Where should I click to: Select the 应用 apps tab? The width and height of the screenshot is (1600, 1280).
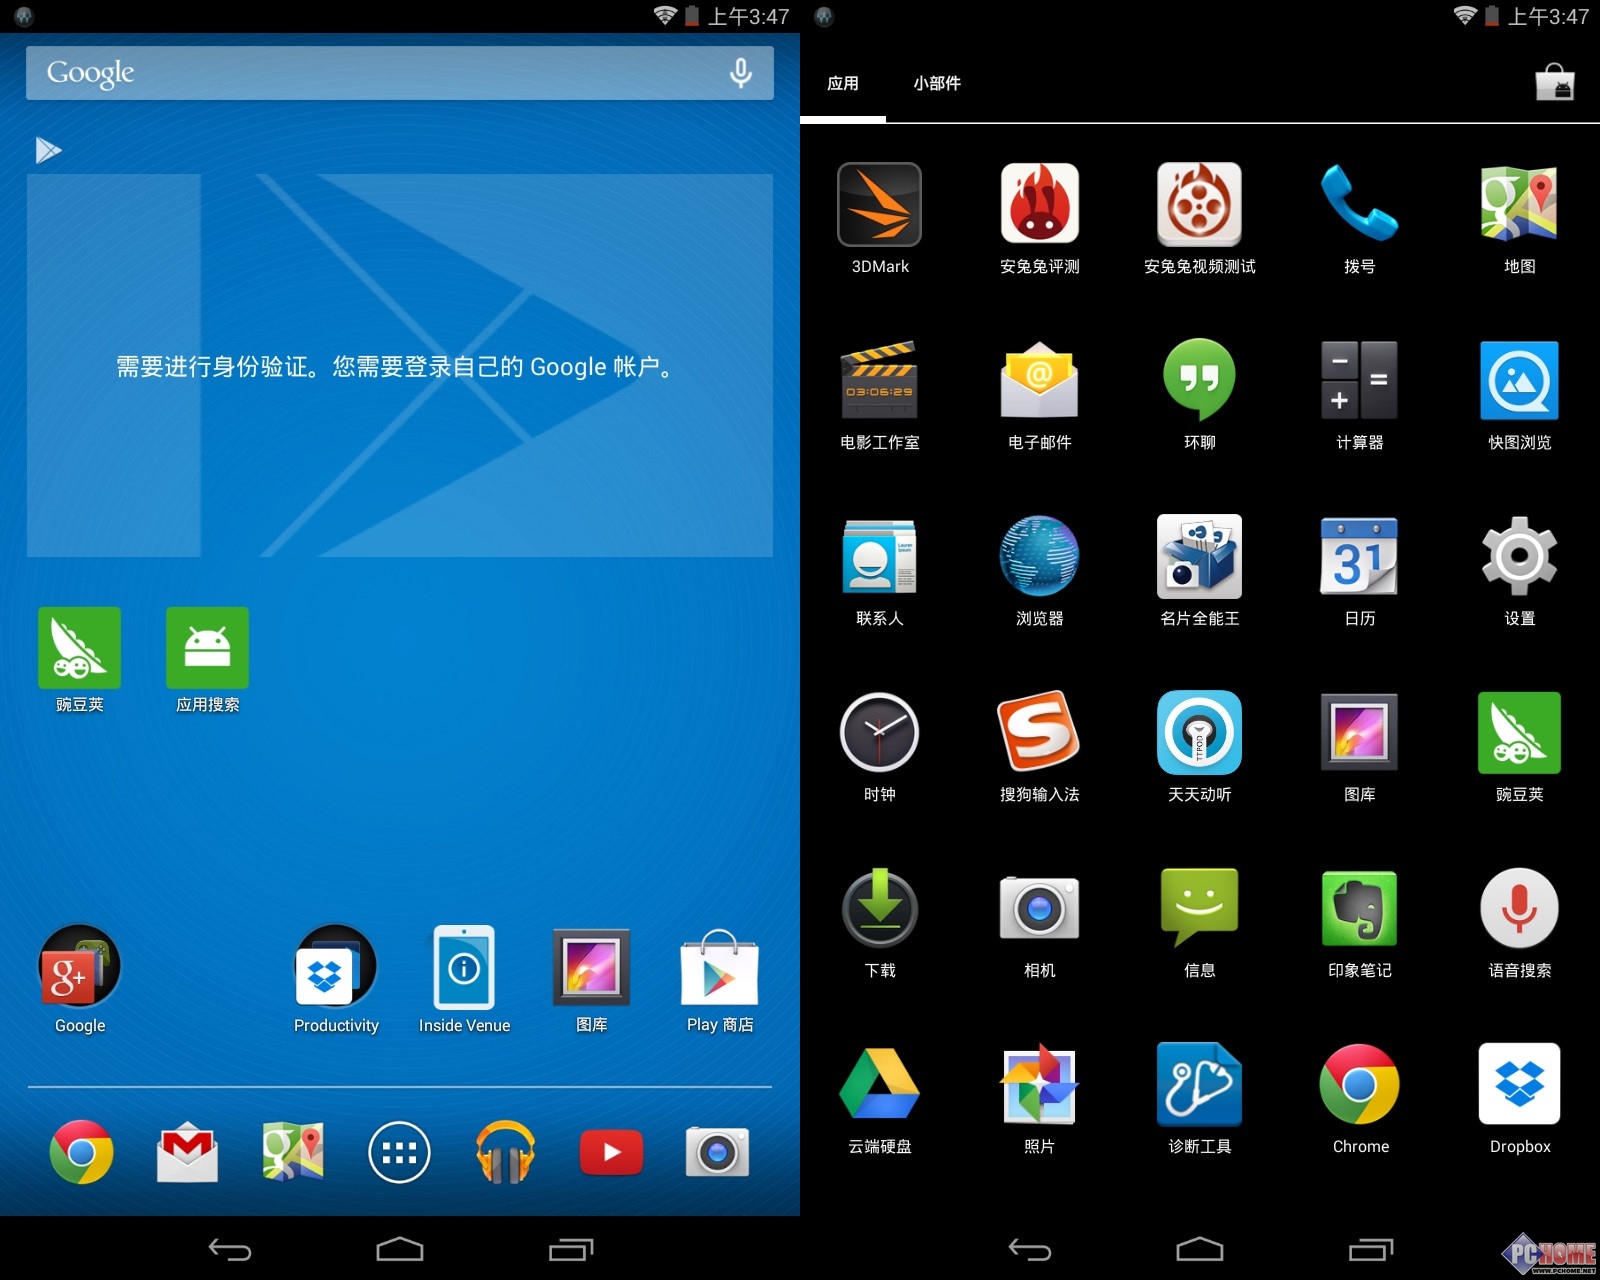pyautogui.click(x=843, y=84)
